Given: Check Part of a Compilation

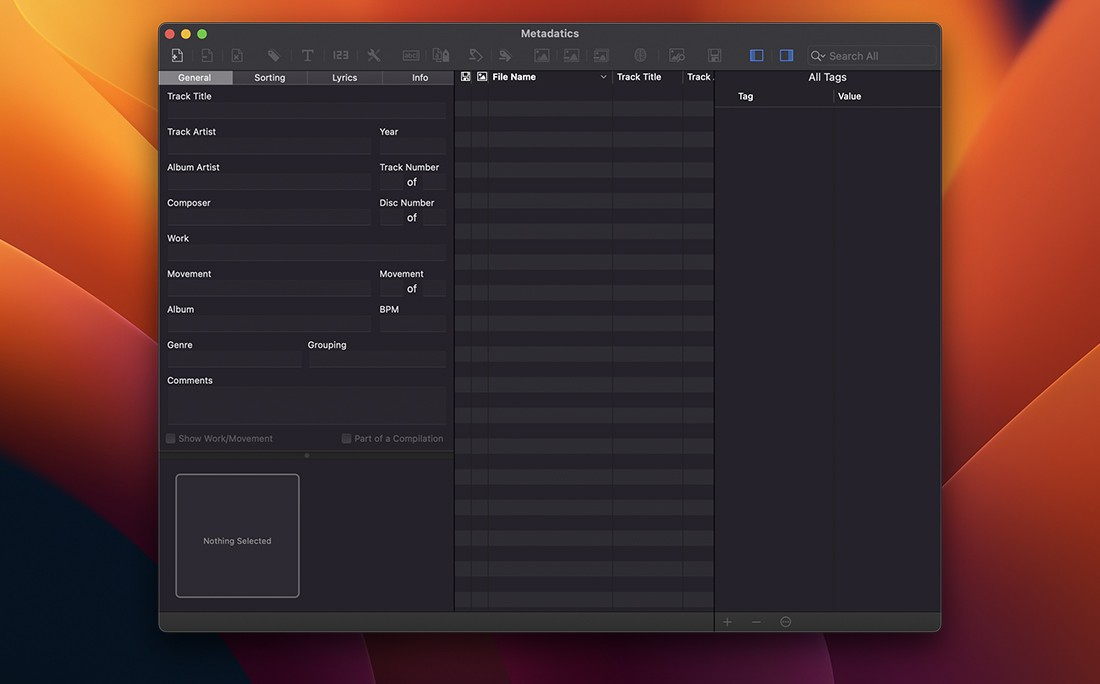Looking at the screenshot, I should pyautogui.click(x=345, y=438).
